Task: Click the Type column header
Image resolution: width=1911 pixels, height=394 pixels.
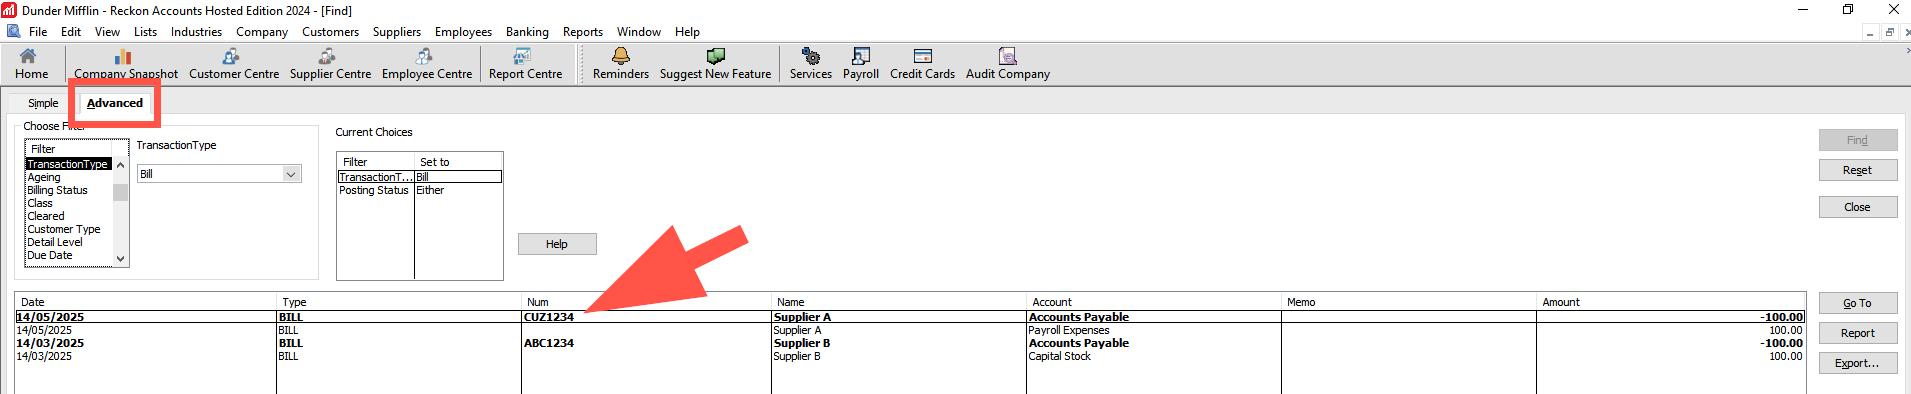Action: (x=399, y=302)
